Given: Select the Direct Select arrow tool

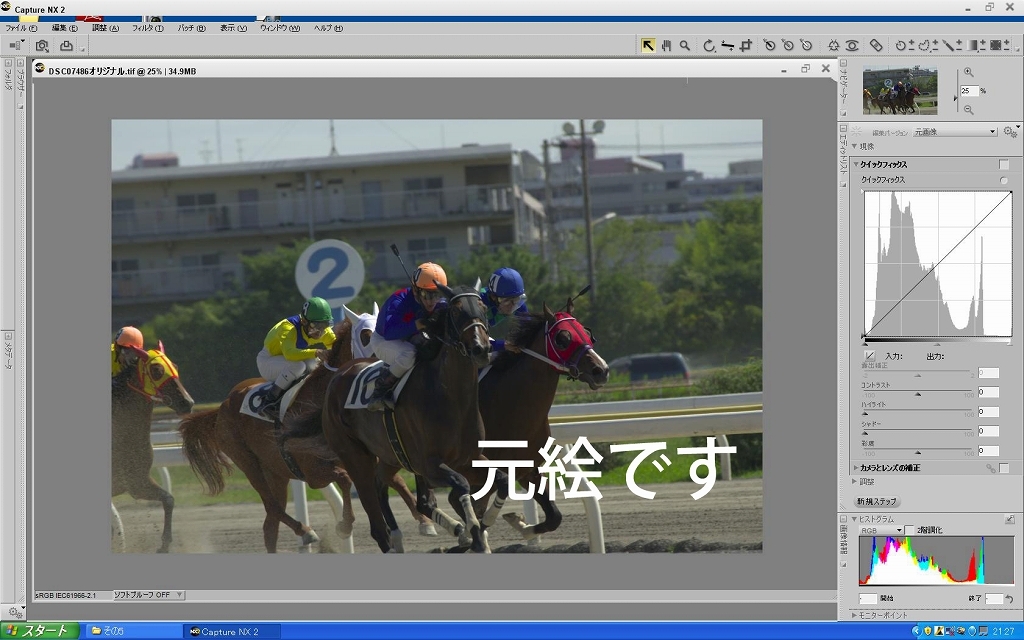Looking at the screenshot, I should (648, 45).
